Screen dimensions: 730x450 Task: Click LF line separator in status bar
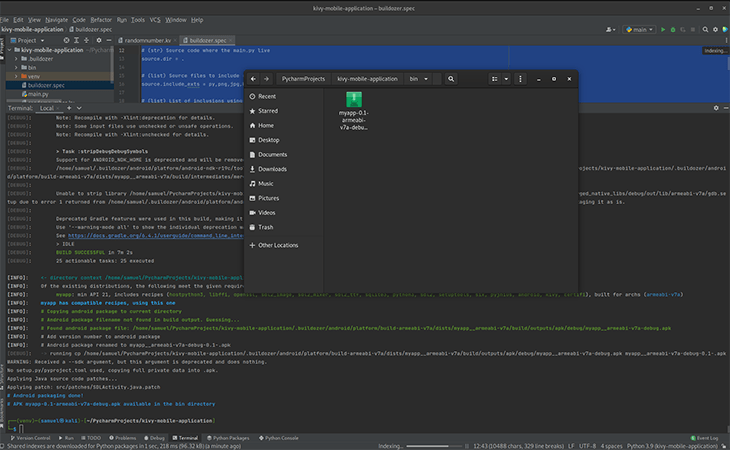coord(571,446)
